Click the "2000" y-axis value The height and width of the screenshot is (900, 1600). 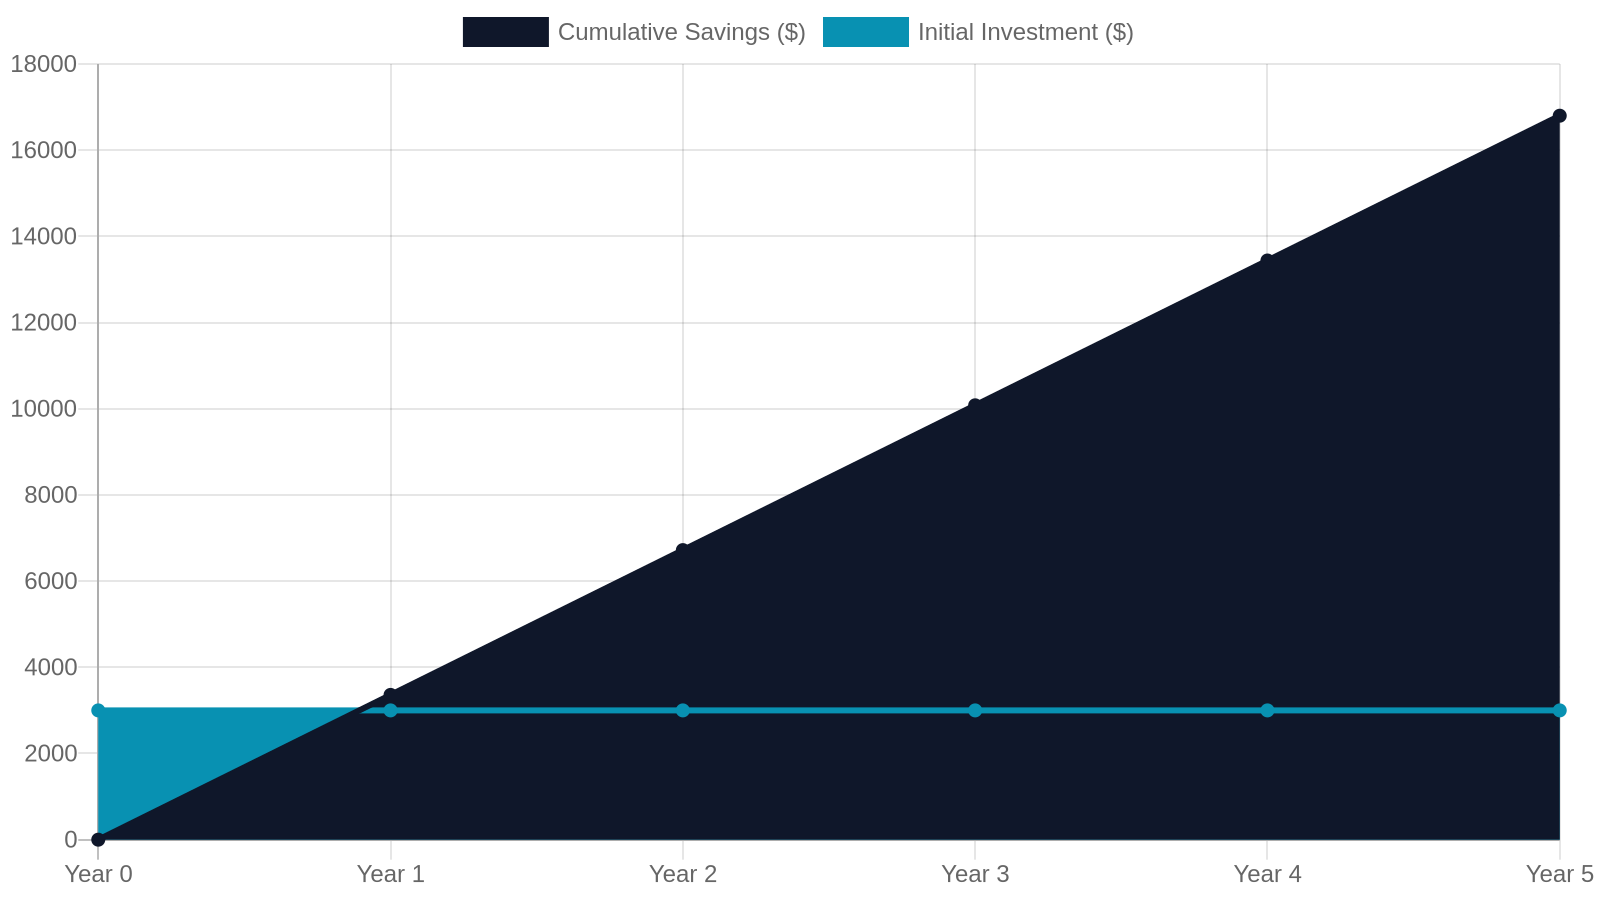pyautogui.click(x=51, y=753)
